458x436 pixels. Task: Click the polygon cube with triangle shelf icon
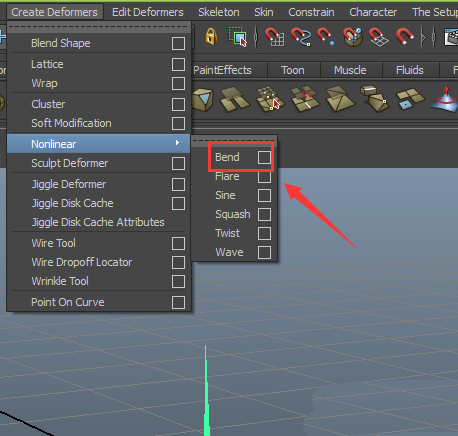coord(202,99)
